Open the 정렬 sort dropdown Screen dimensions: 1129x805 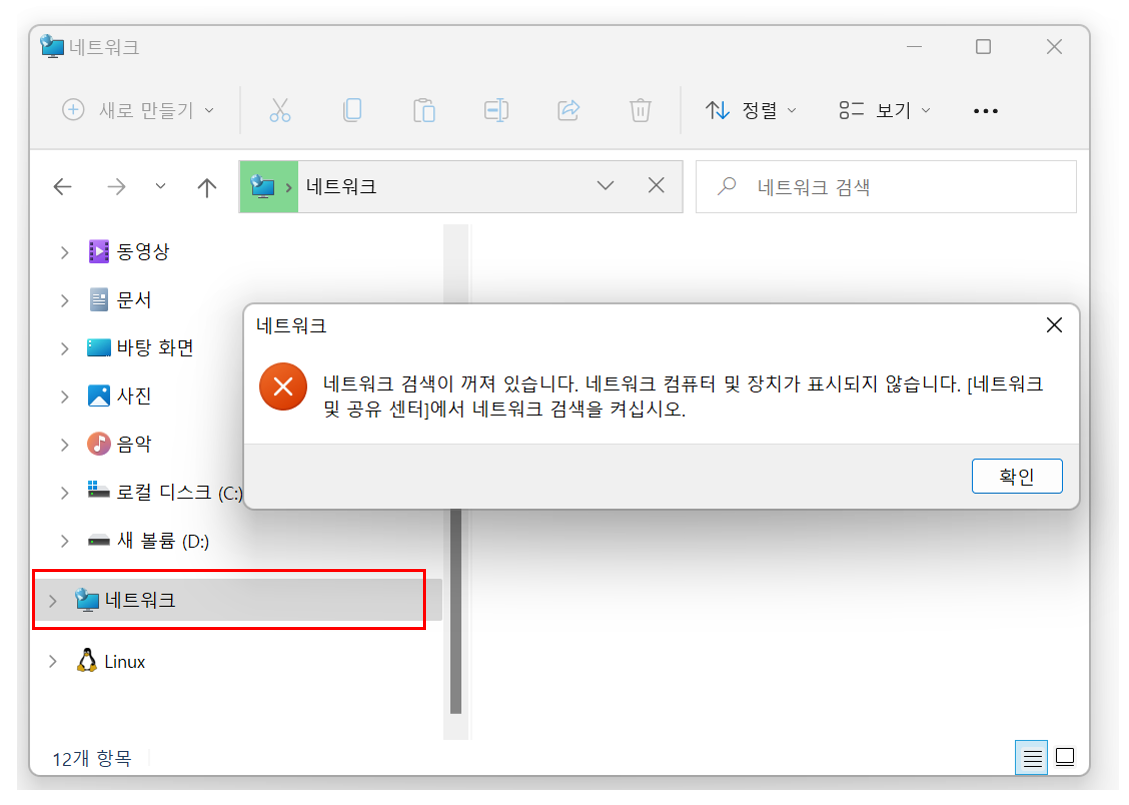(751, 110)
